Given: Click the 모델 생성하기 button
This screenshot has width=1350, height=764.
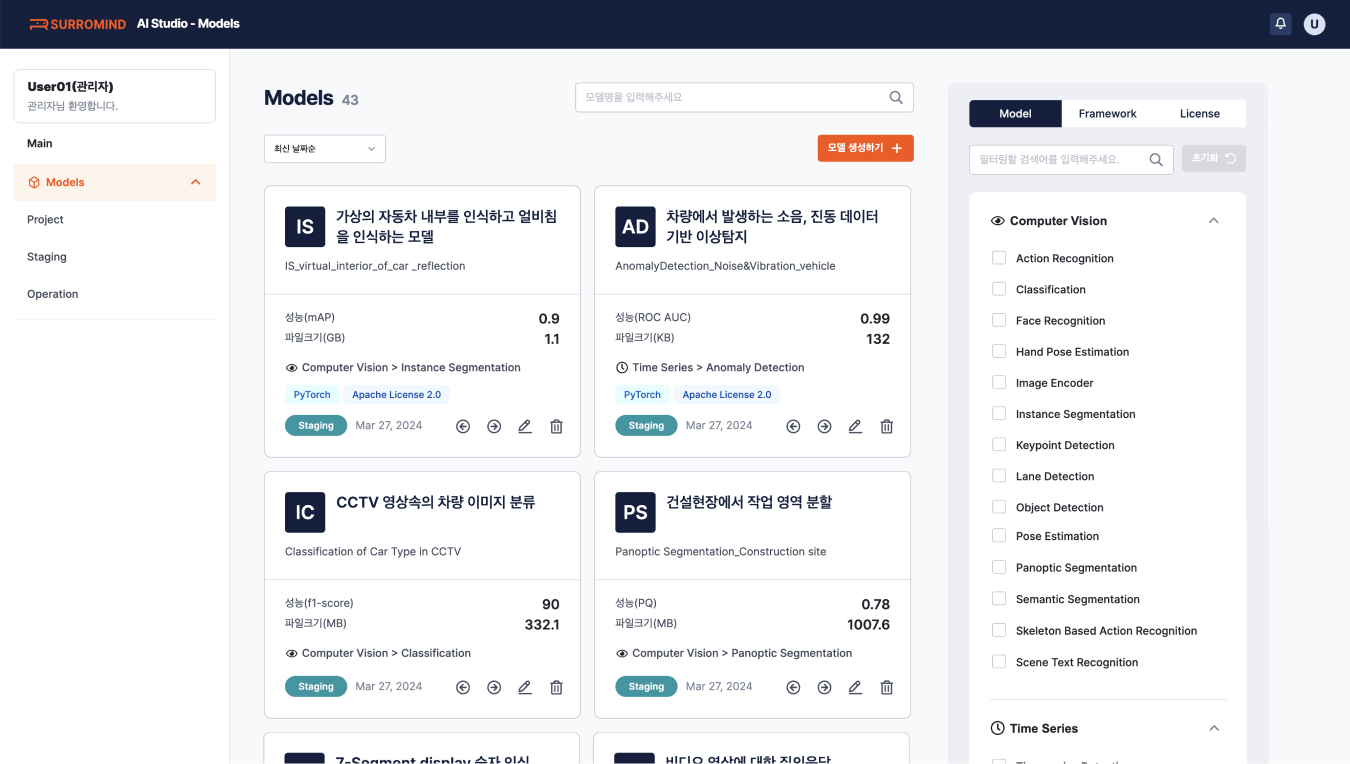Looking at the screenshot, I should pos(865,147).
